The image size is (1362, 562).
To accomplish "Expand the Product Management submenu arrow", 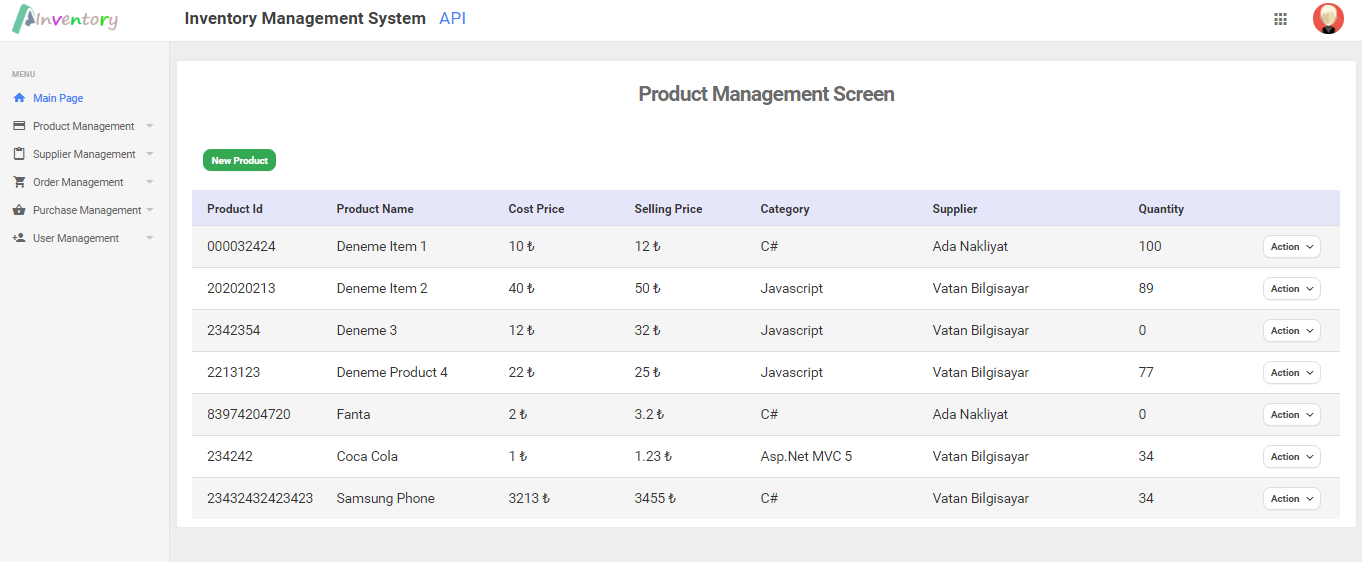I will (x=149, y=126).
